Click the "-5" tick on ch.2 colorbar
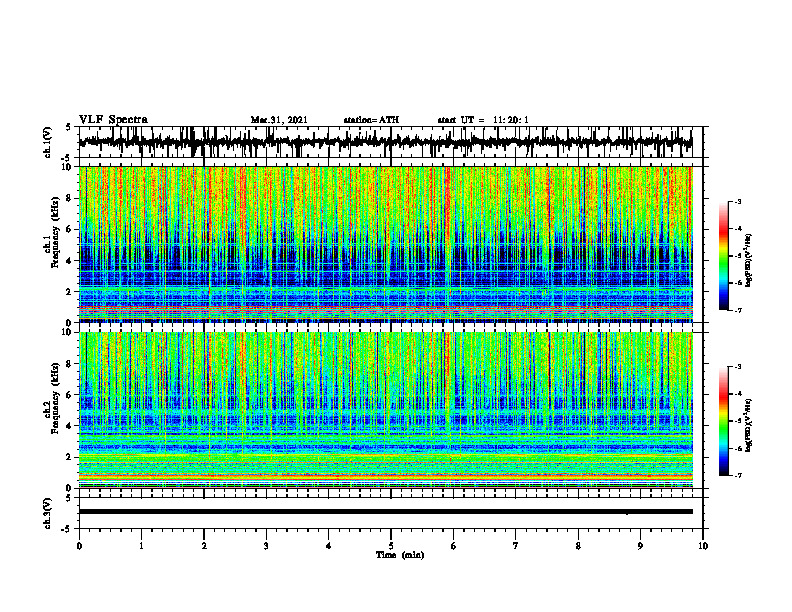The height and width of the screenshot is (612, 792). click(737, 421)
